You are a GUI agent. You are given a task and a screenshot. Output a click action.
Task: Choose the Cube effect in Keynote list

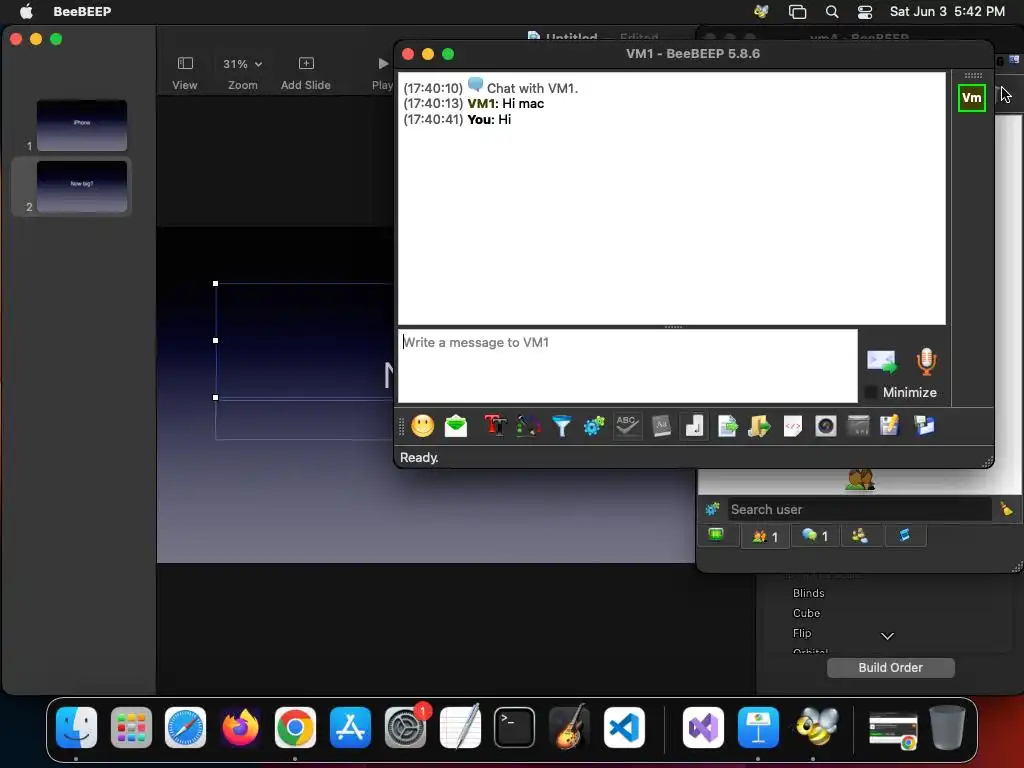pyautogui.click(x=806, y=613)
